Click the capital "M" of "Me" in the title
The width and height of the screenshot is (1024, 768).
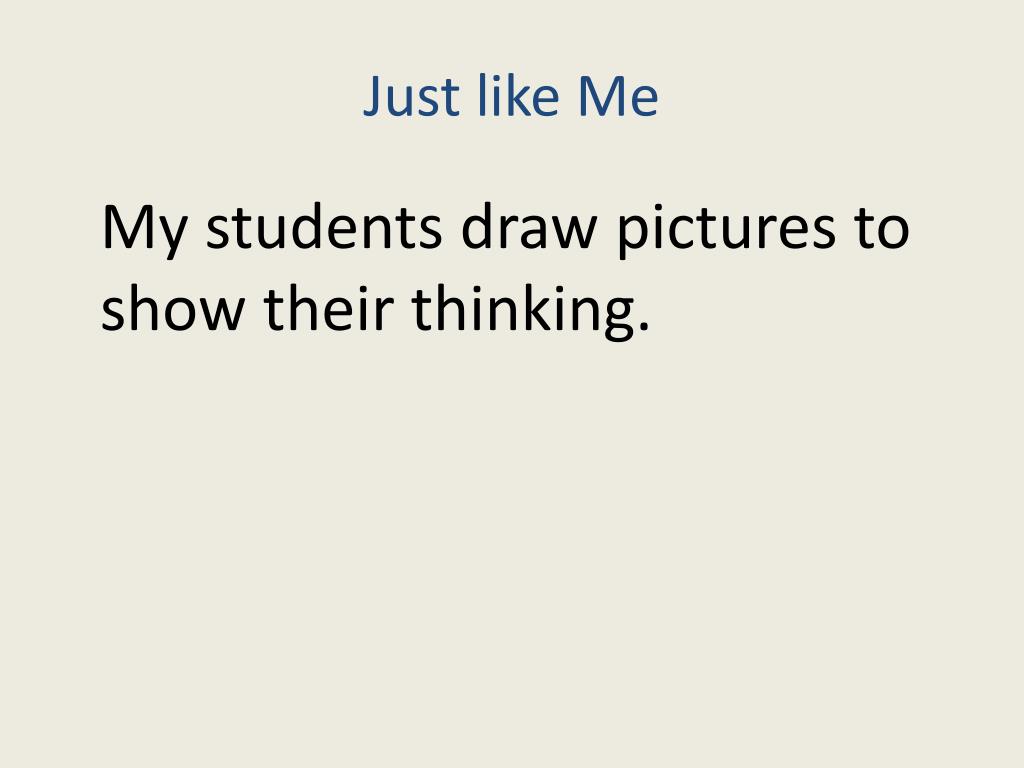pyautogui.click(x=599, y=96)
